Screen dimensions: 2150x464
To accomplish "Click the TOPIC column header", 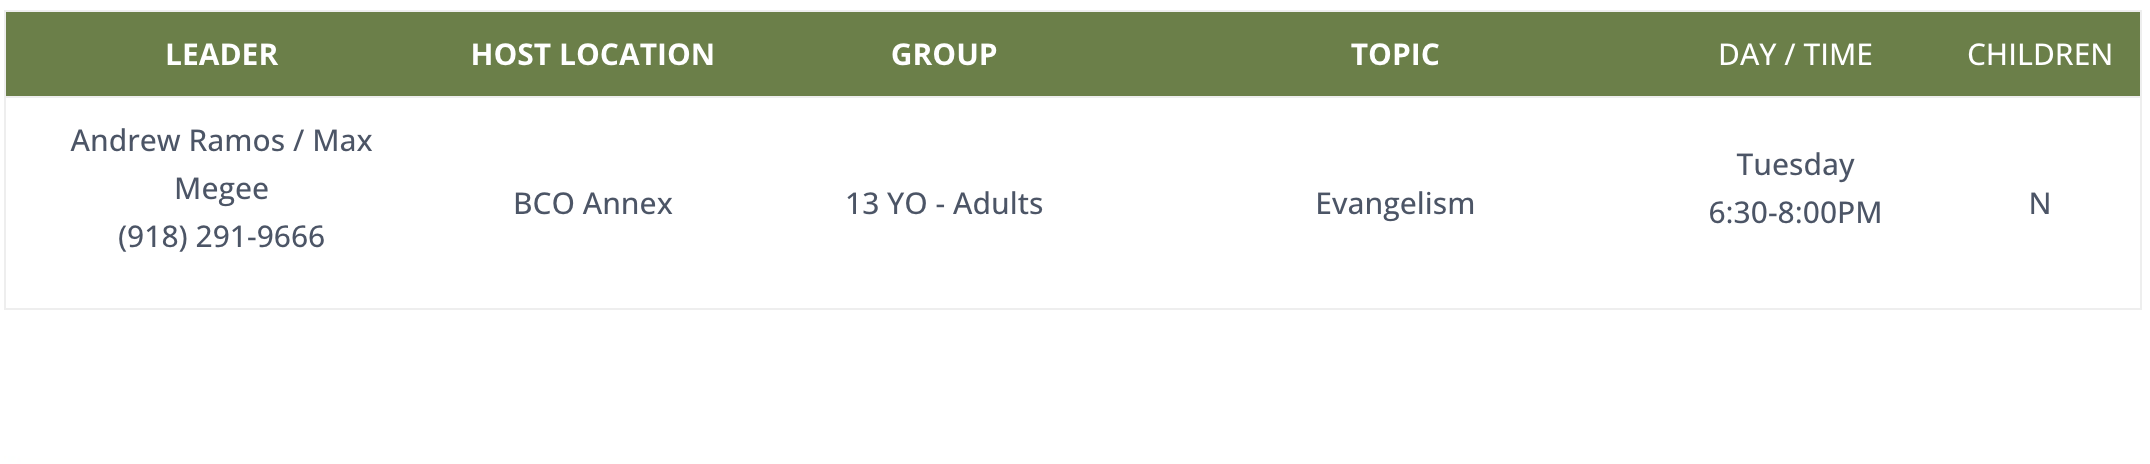I will (1395, 54).
